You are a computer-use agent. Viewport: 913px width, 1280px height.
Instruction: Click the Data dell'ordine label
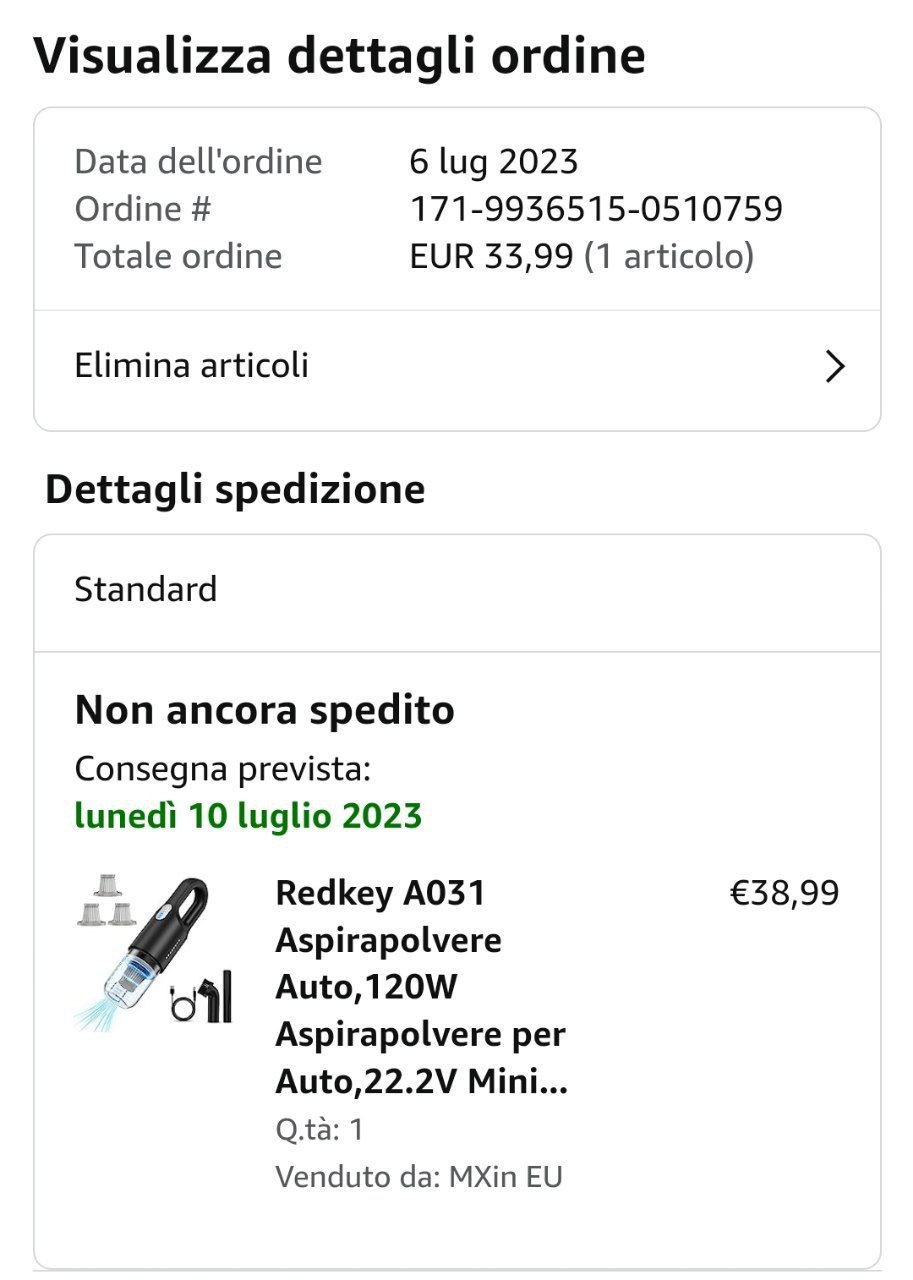pos(198,161)
